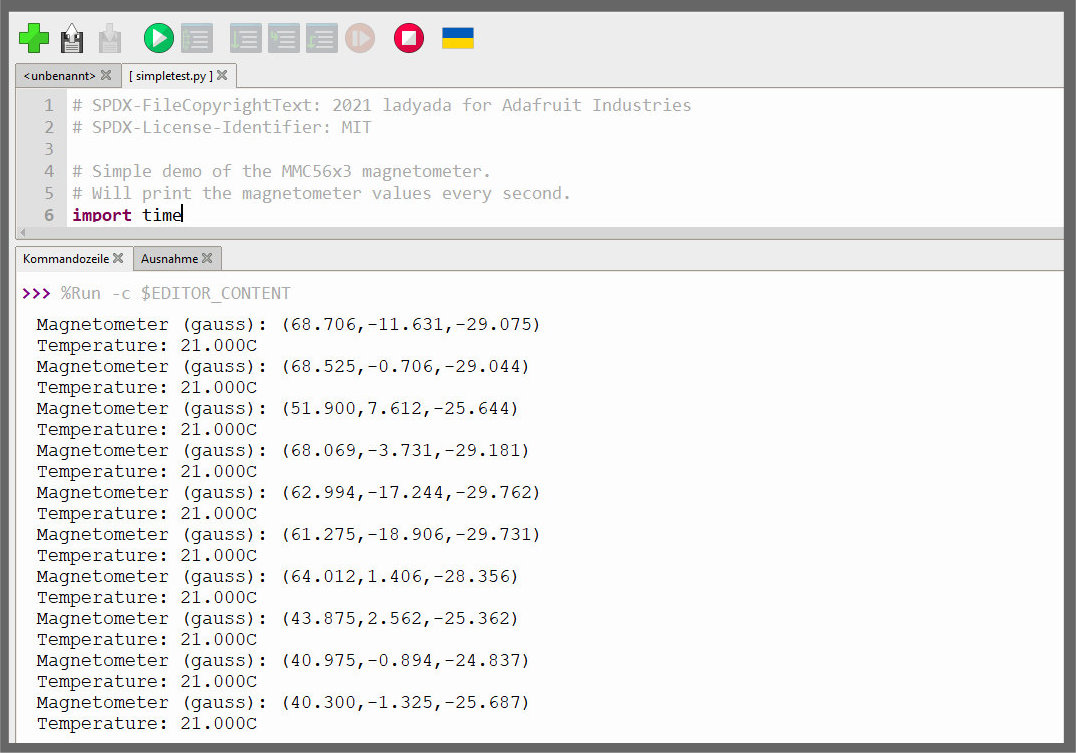1076x753 pixels.
Task: Close the Ausnahme tab
Action: click(207, 259)
